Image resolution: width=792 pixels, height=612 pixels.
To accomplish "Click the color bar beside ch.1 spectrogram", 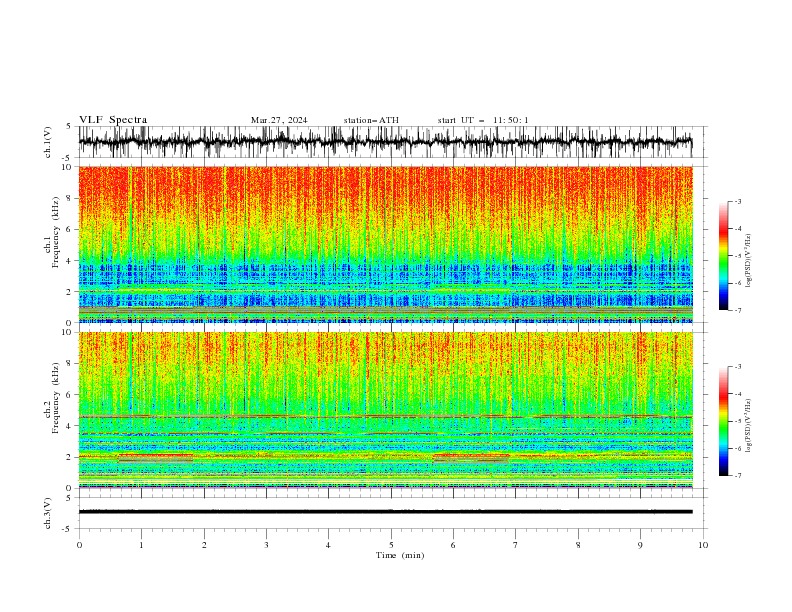I will (x=723, y=256).
